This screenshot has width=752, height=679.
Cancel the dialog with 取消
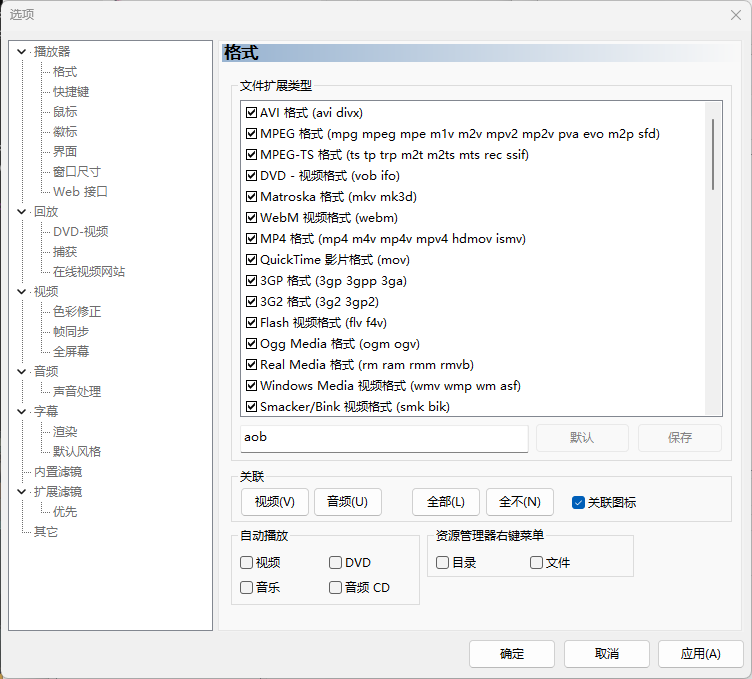[607, 654]
